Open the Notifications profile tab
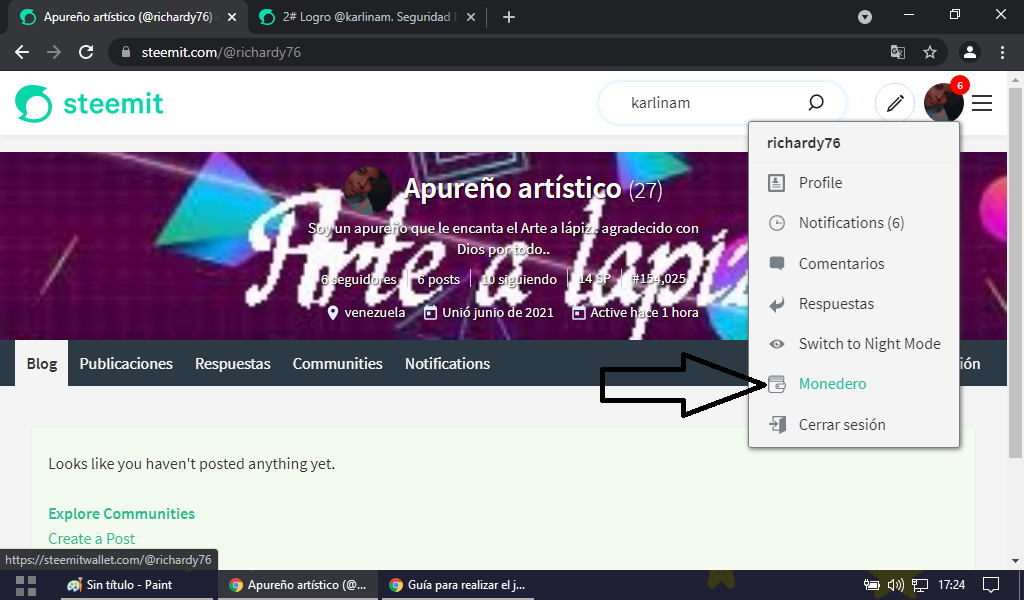Image resolution: width=1024 pixels, height=600 pixels. coord(447,364)
